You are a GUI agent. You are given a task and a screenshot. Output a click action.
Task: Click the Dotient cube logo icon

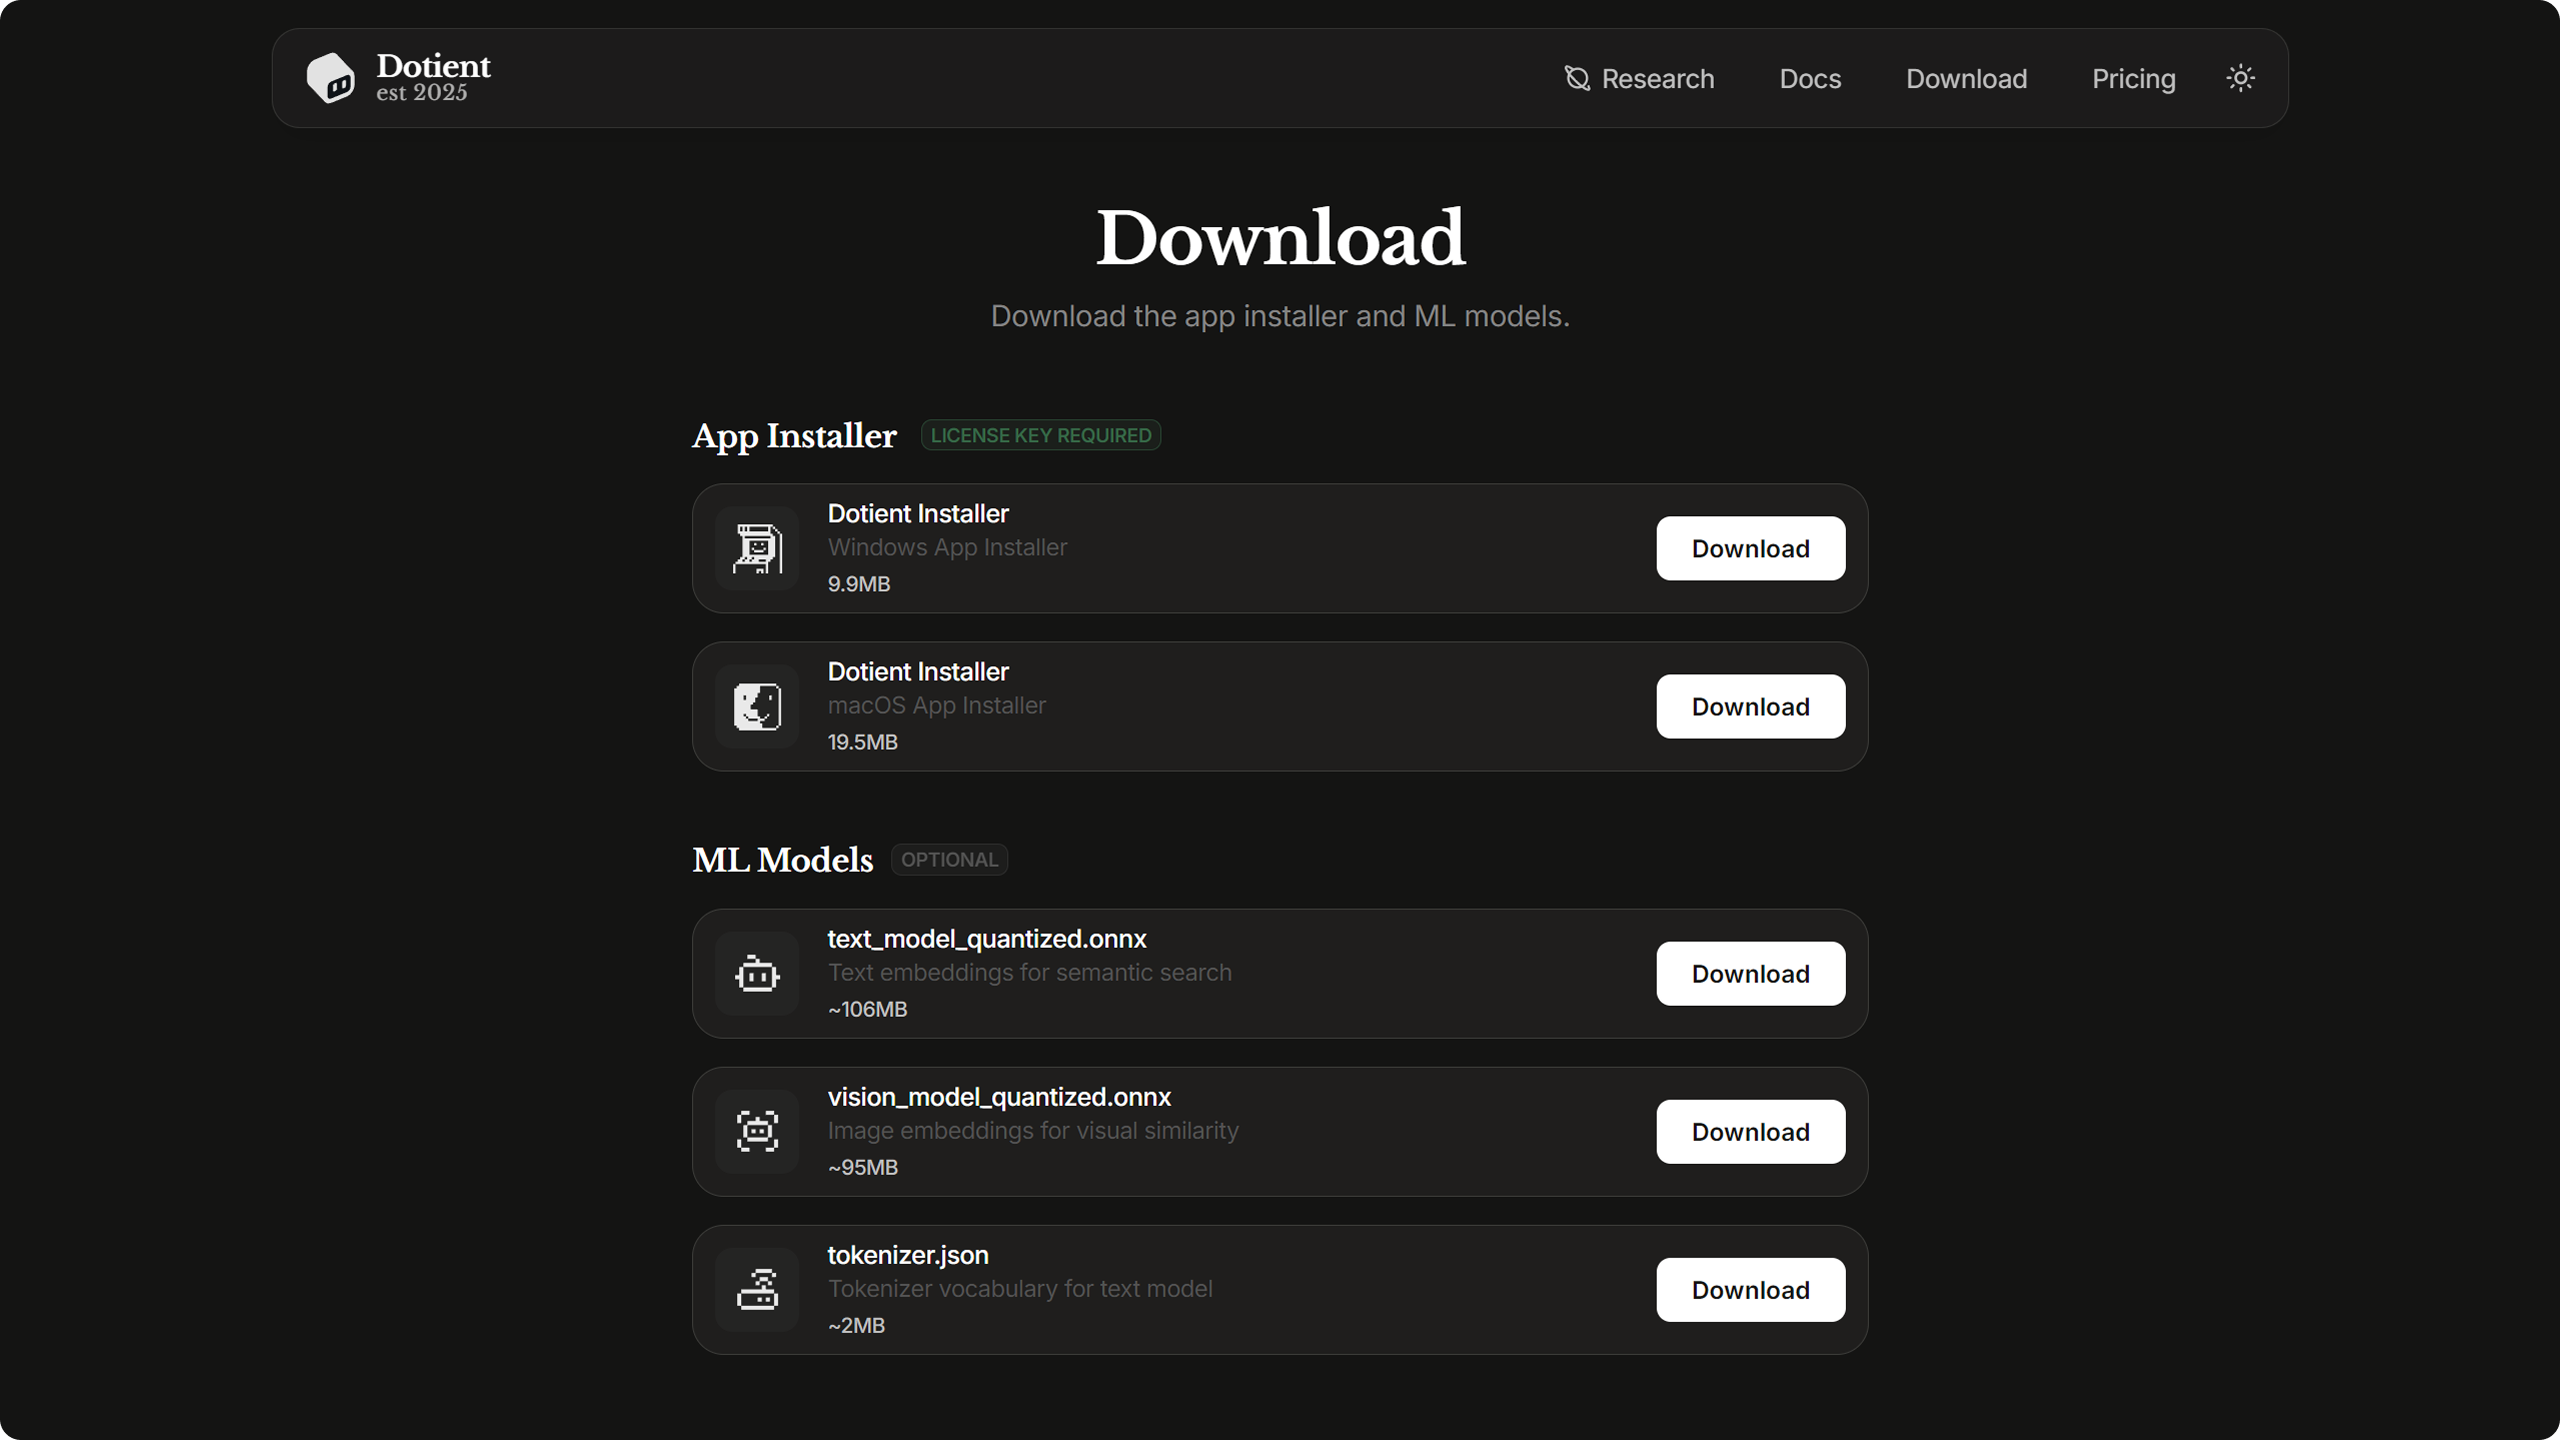(x=330, y=78)
